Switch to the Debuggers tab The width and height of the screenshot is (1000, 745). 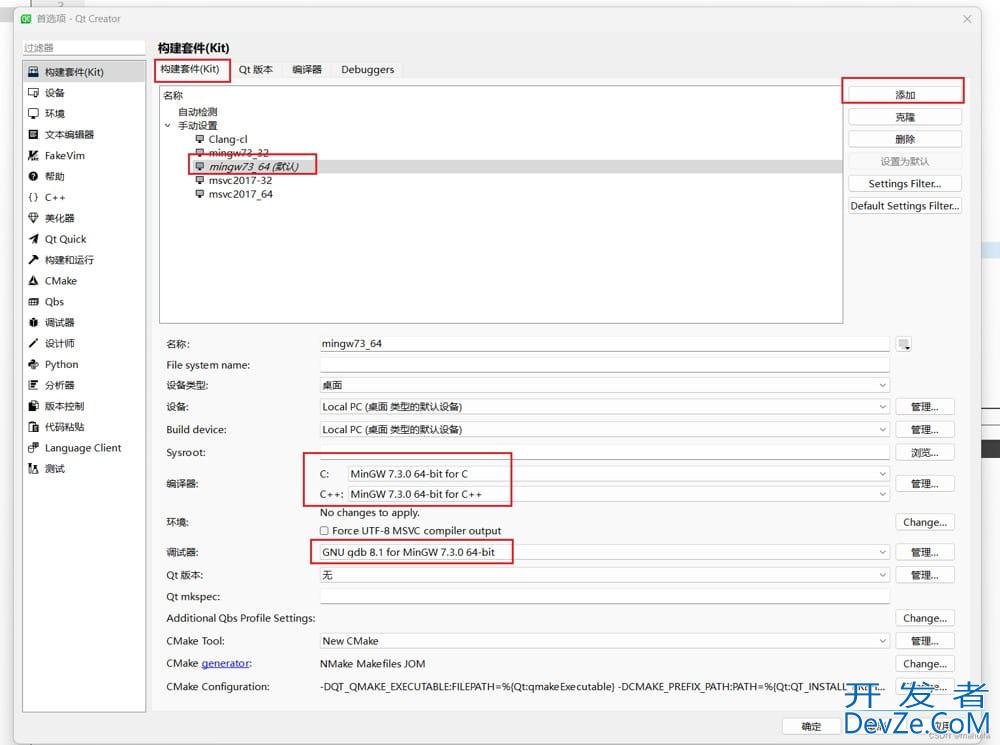pos(367,70)
